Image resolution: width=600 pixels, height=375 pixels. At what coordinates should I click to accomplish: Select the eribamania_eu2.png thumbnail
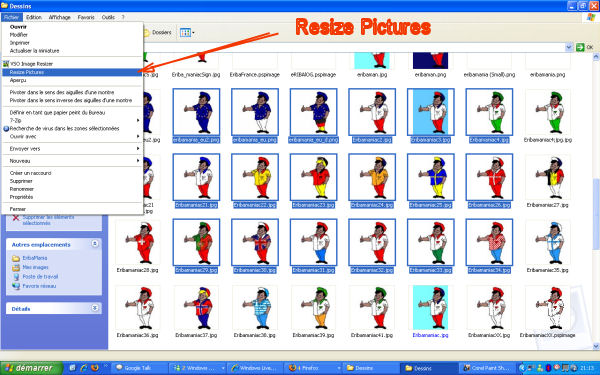[196, 112]
